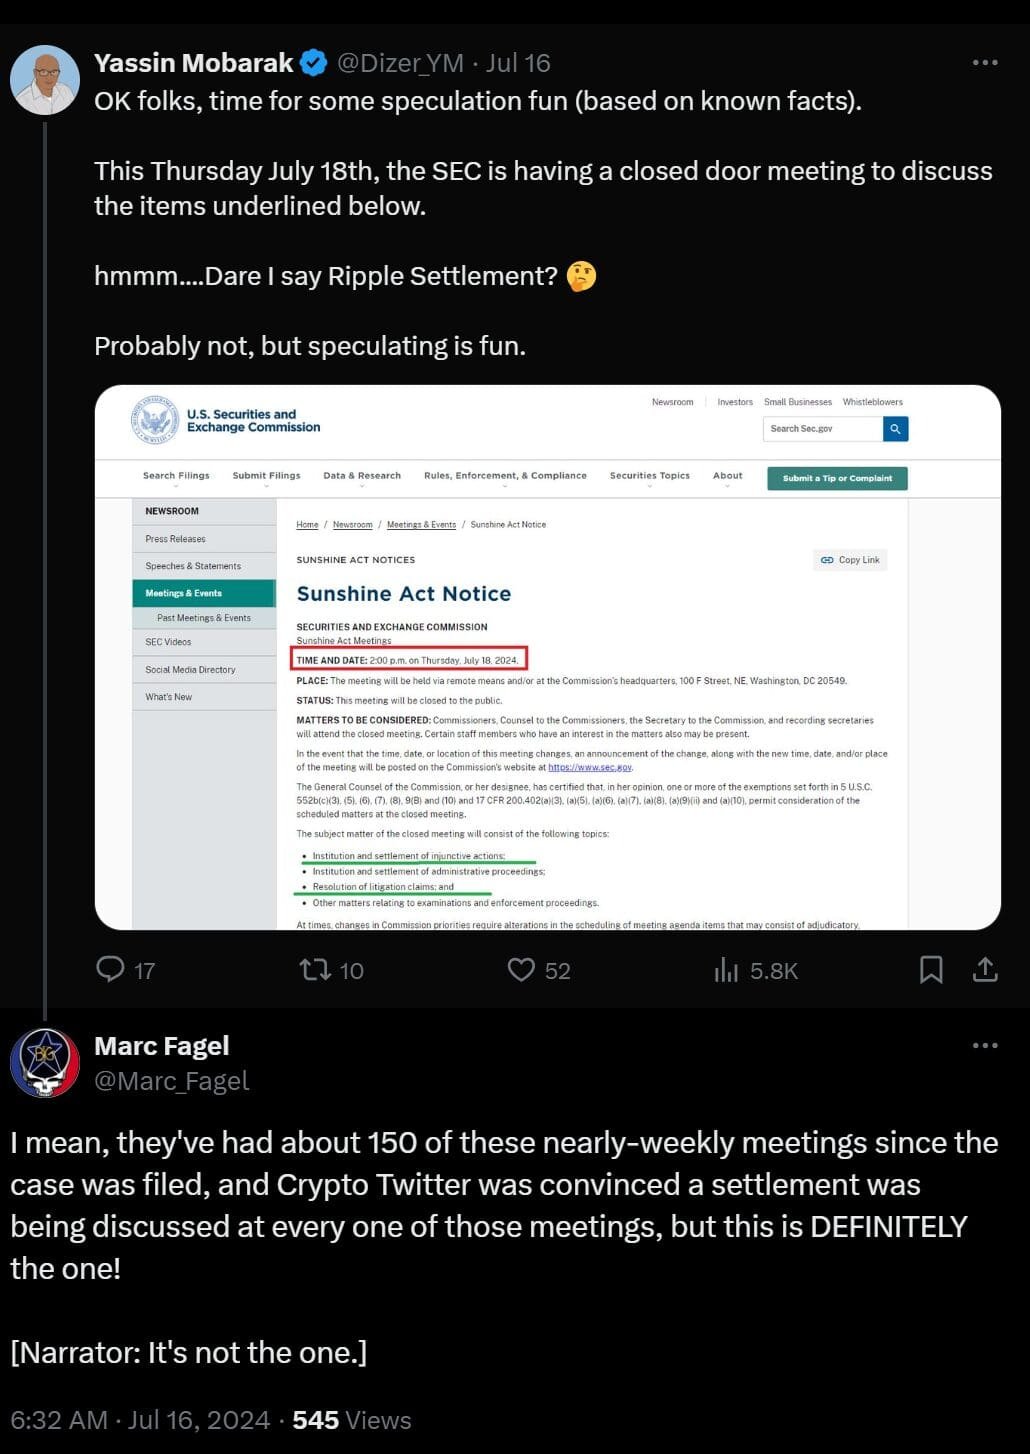
Task: Like the tweet with 52 likes
Action: (521, 969)
